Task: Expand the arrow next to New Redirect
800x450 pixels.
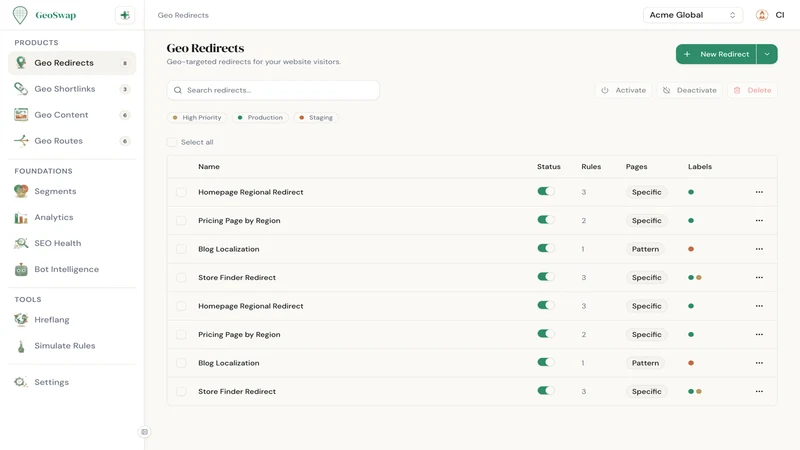Action: [767, 54]
